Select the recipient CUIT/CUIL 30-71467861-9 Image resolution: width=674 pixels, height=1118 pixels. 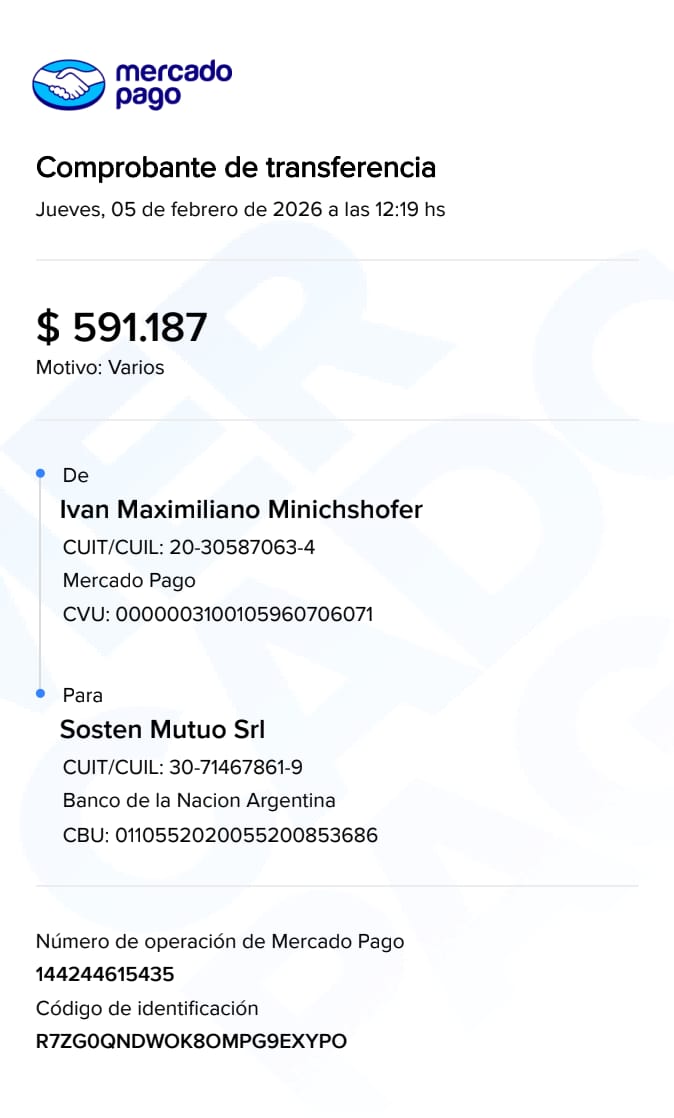(x=183, y=767)
